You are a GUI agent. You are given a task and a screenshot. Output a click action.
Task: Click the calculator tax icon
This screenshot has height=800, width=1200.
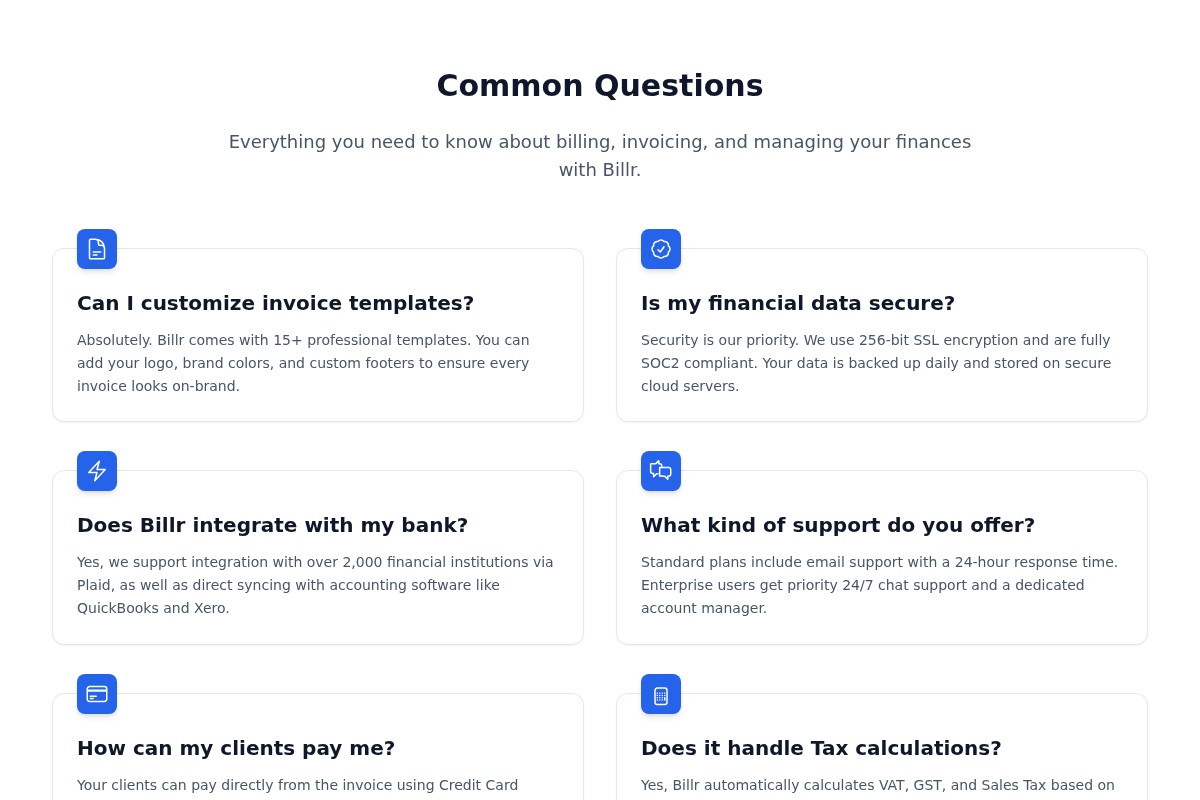click(661, 694)
